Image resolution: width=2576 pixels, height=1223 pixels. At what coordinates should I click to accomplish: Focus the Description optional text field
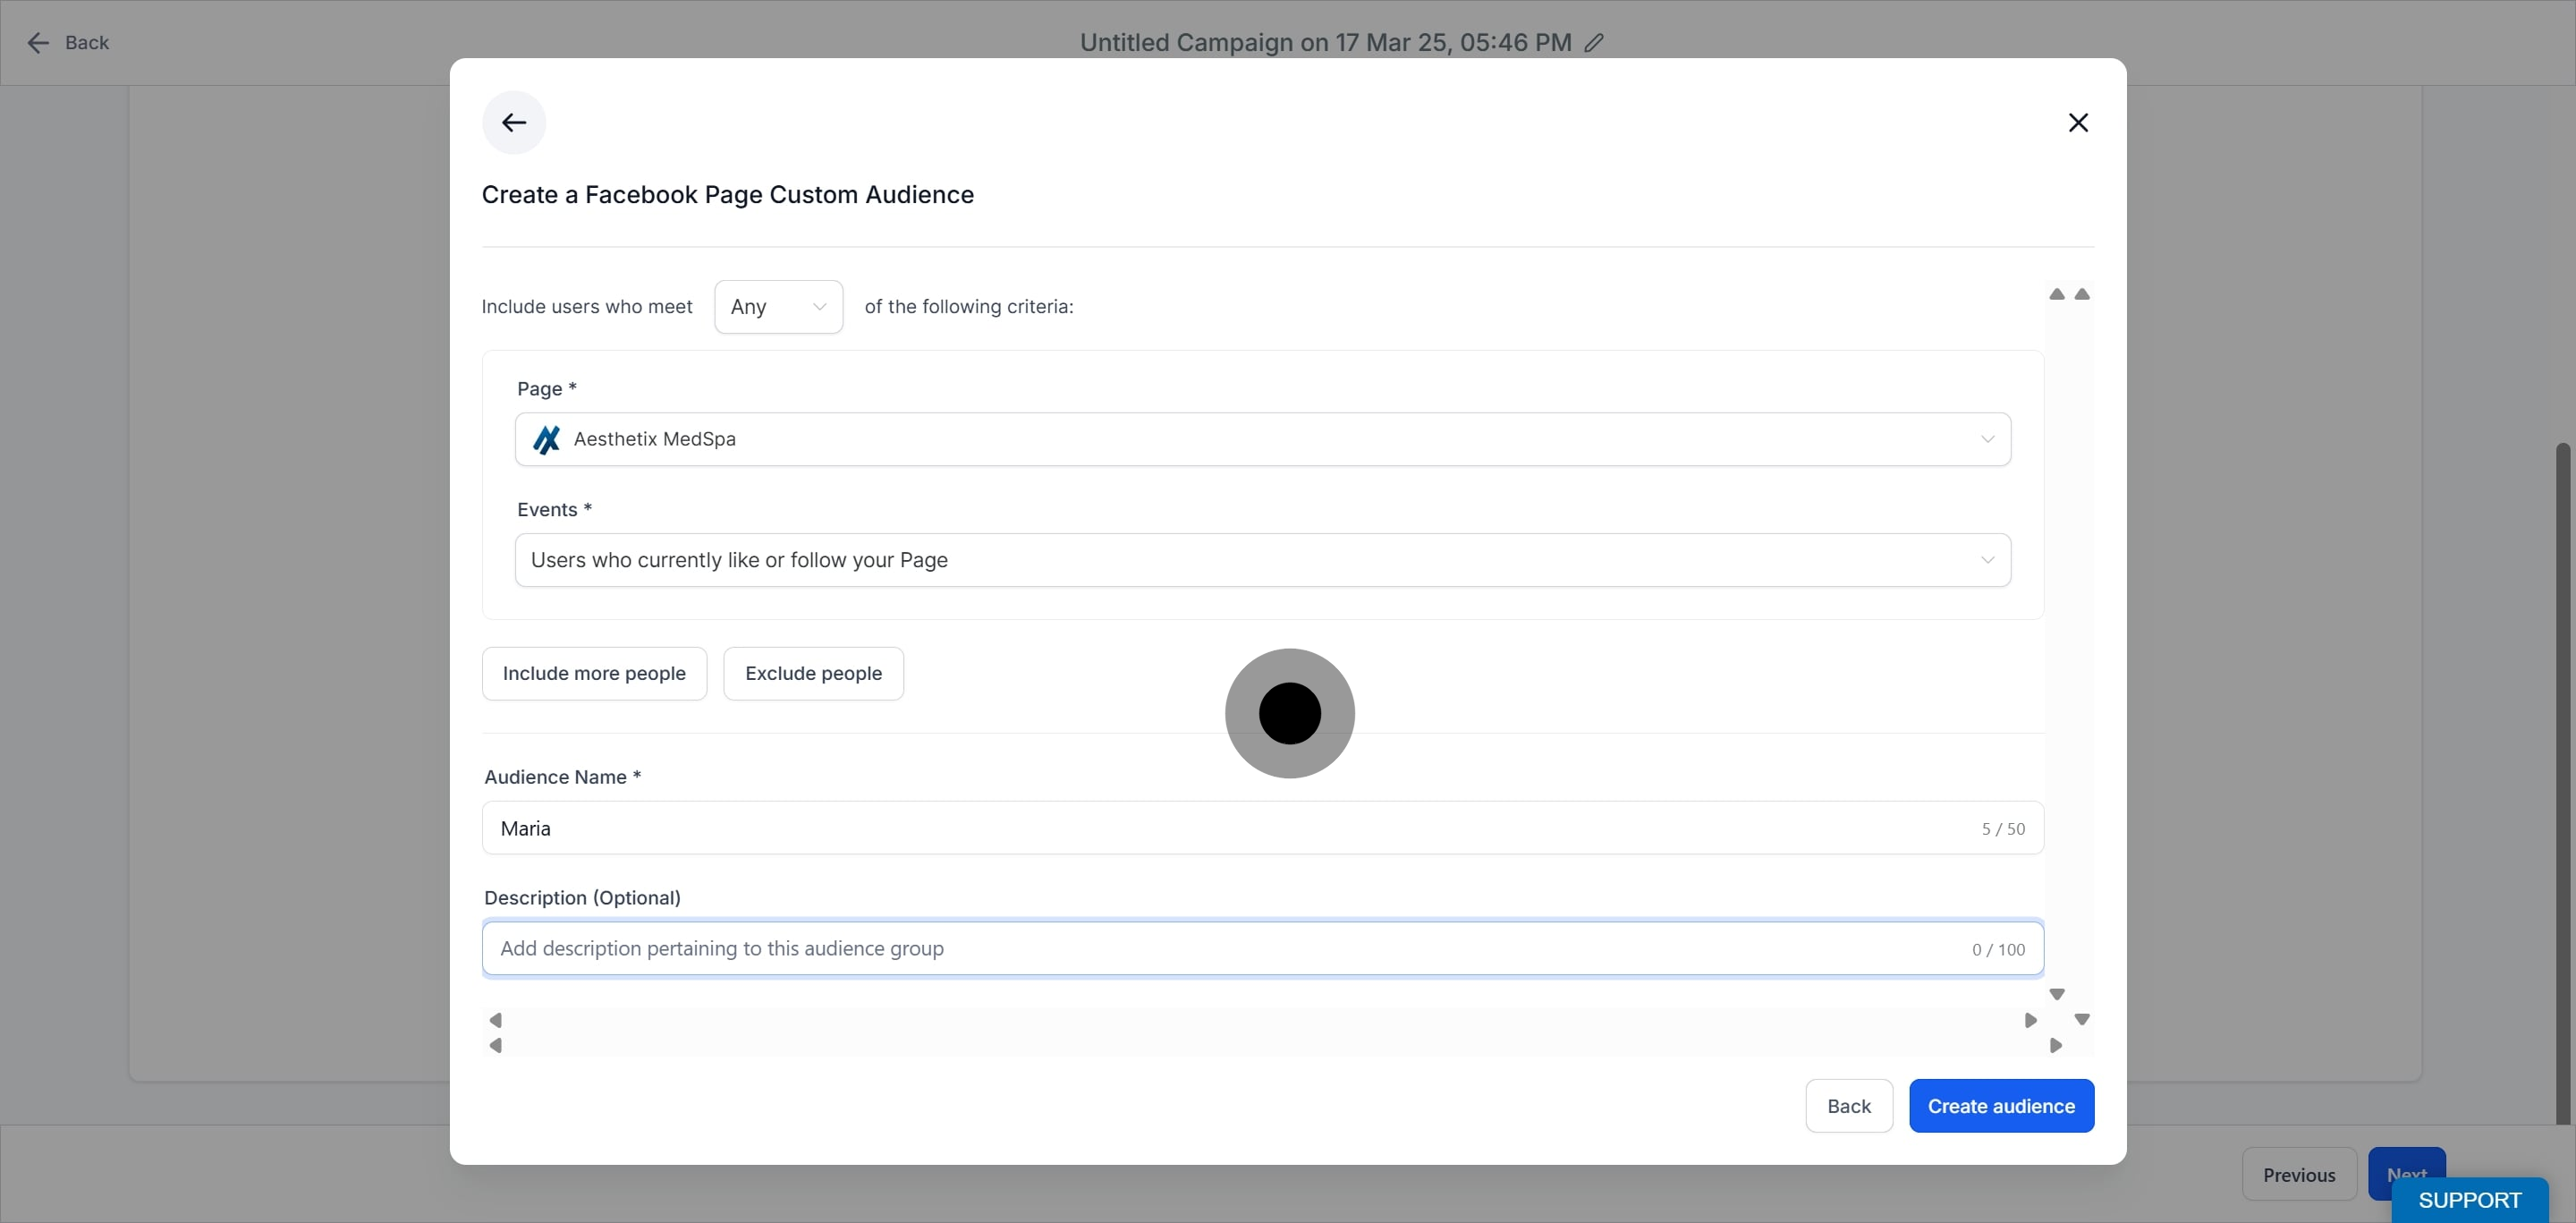point(1230,948)
